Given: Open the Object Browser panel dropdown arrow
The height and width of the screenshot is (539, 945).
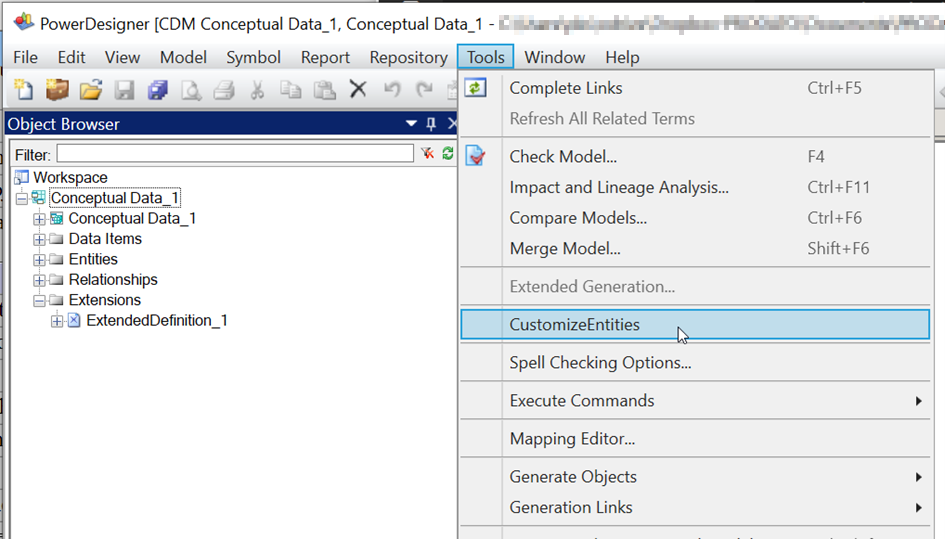Looking at the screenshot, I should [411, 124].
